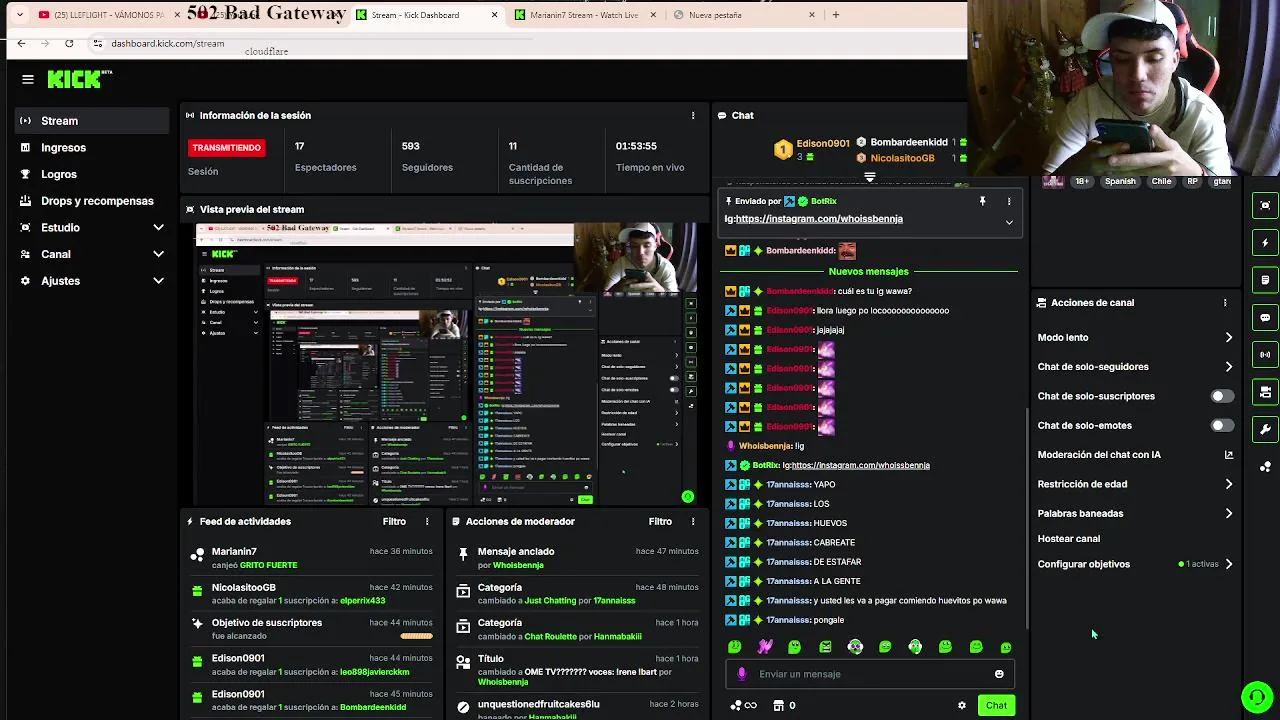Open Acciones de canal three-dot menu
The image size is (1280, 720).
tap(1225, 302)
